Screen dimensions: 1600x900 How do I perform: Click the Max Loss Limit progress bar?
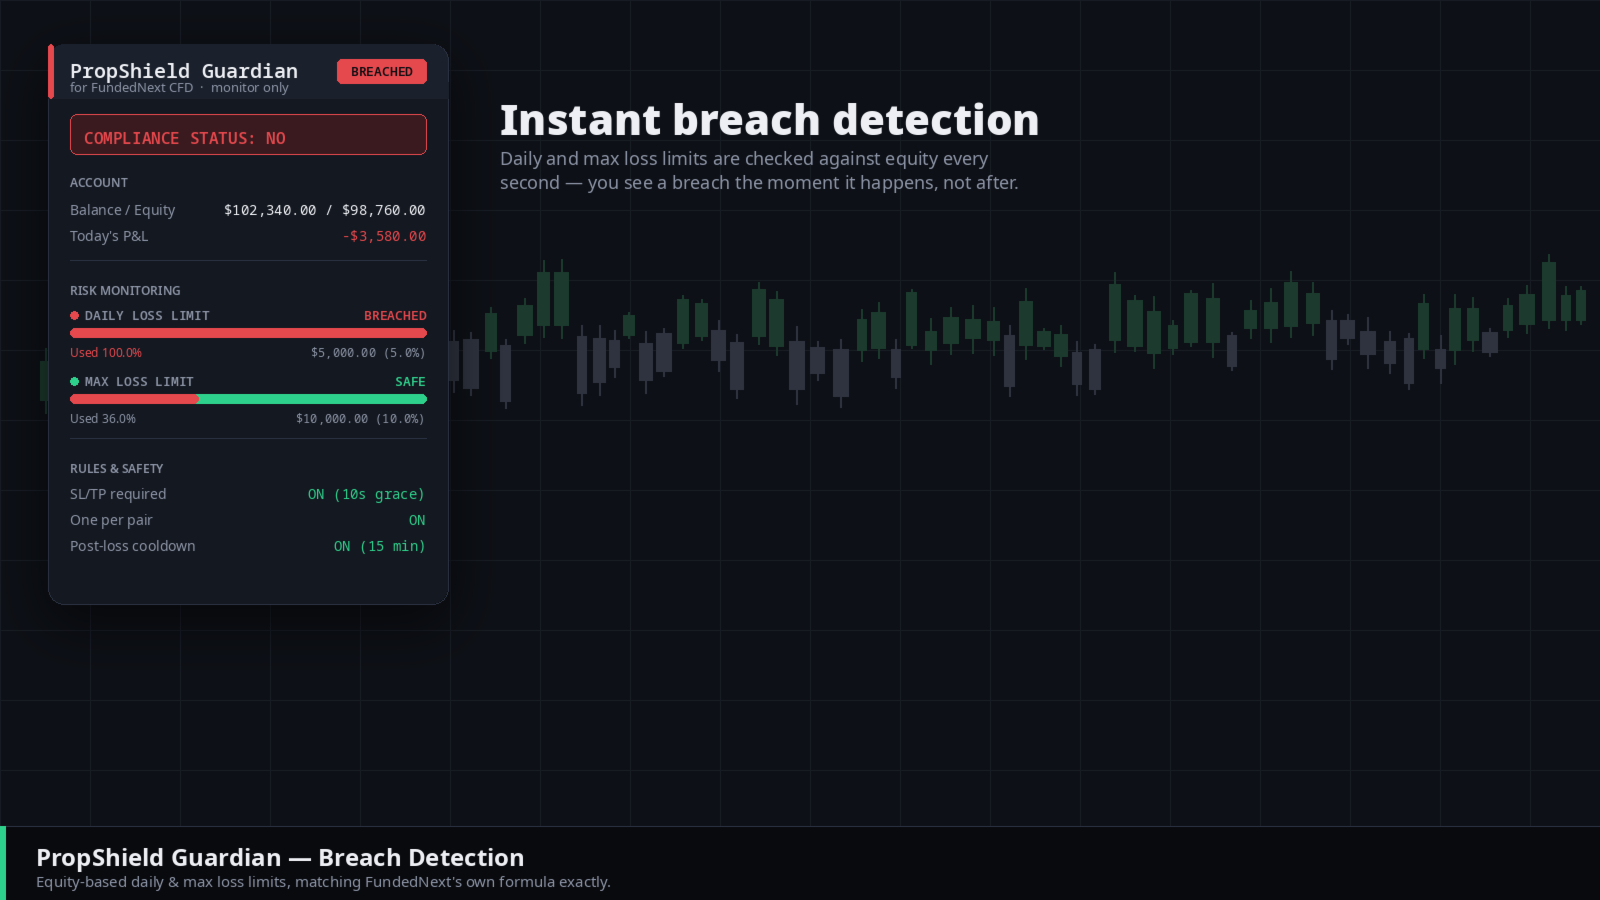(248, 399)
